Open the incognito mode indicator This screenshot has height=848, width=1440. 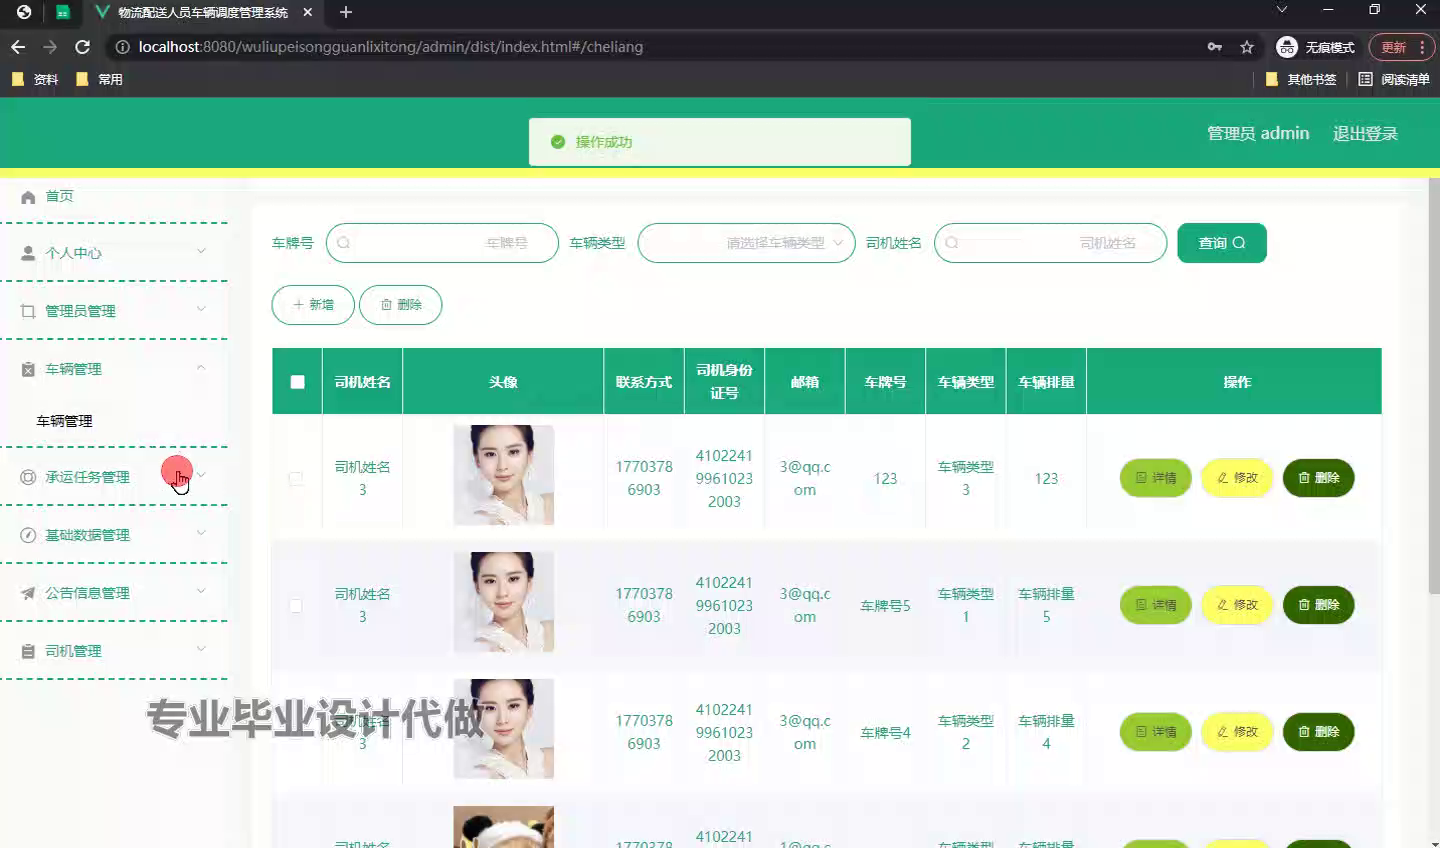1315,47
